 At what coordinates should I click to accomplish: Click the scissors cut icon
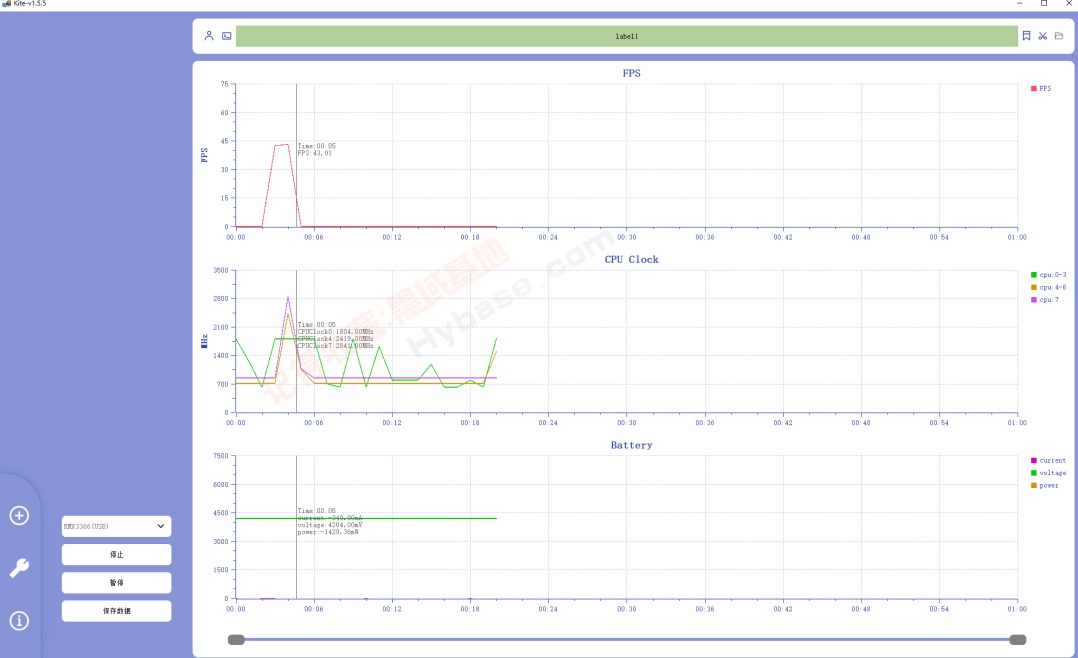point(1043,36)
